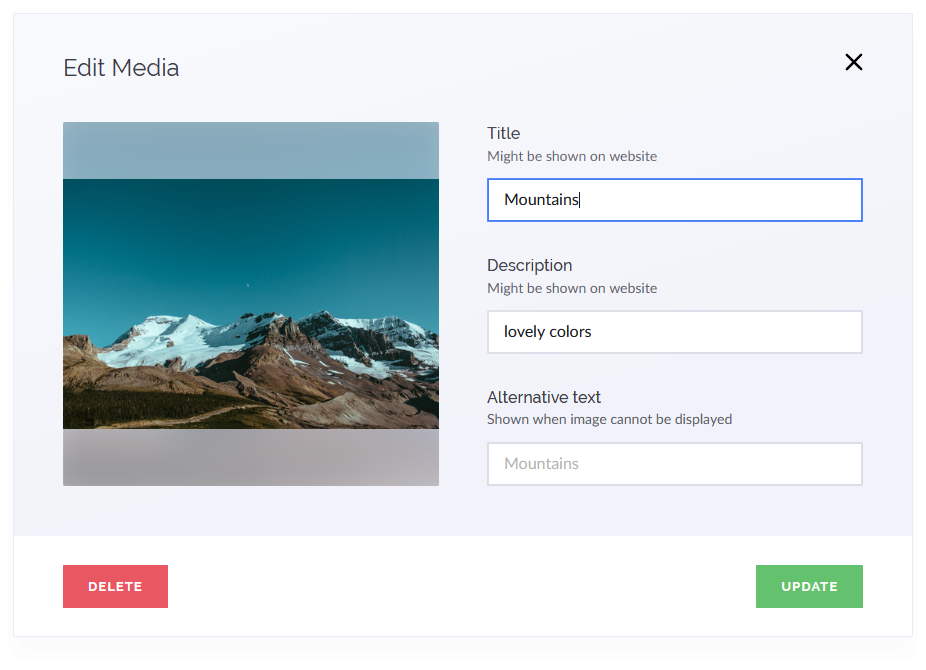
Task: Click the Alternative text input field
Action: point(674,464)
